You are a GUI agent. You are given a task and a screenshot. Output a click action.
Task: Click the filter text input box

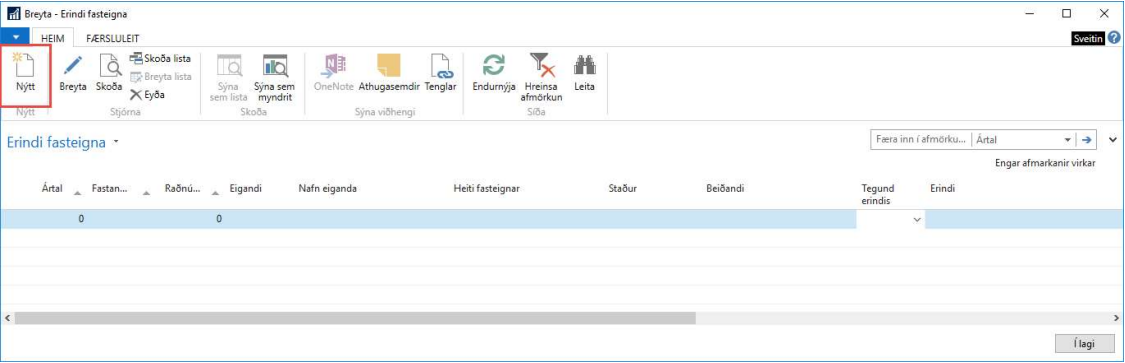[x=919, y=140]
